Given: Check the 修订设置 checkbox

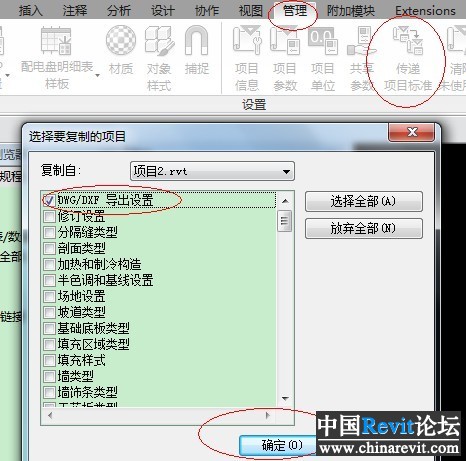Looking at the screenshot, I should tap(49, 217).
